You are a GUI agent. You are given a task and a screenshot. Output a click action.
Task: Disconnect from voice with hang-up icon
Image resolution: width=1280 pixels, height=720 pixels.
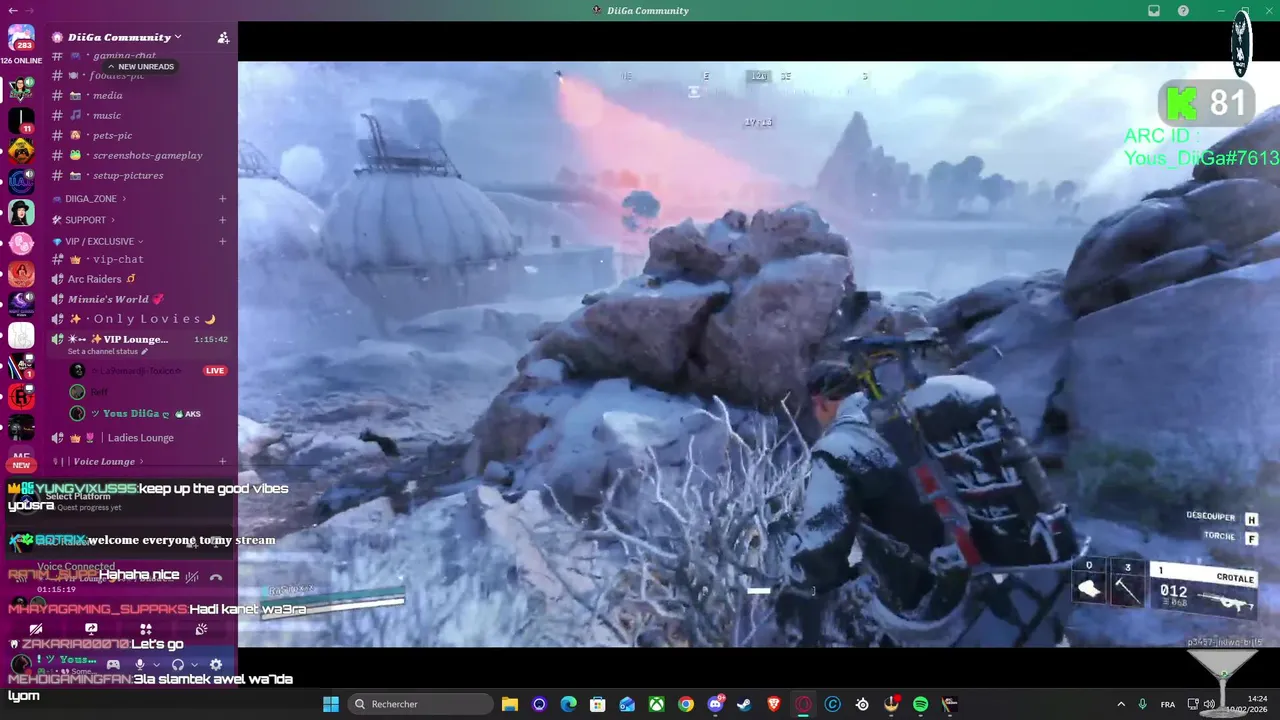click(216, 577)
